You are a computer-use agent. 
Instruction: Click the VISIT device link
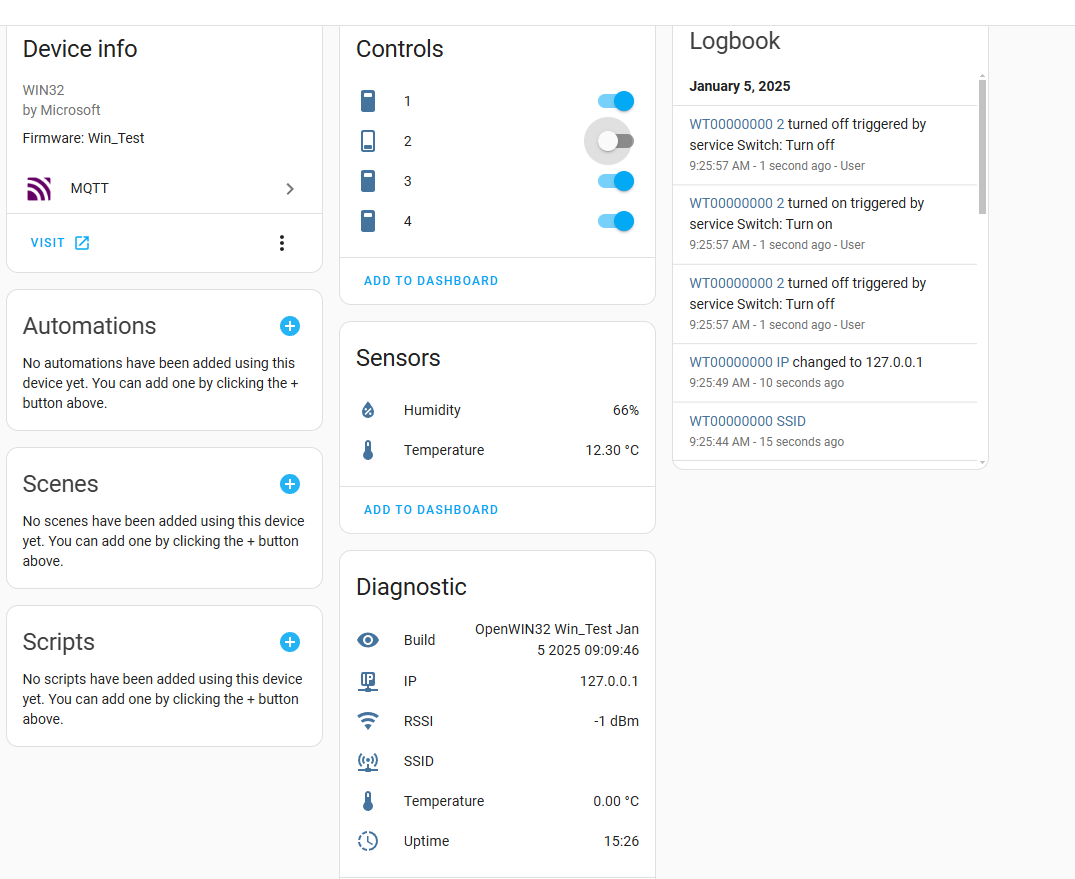click(x=60, y=243)
